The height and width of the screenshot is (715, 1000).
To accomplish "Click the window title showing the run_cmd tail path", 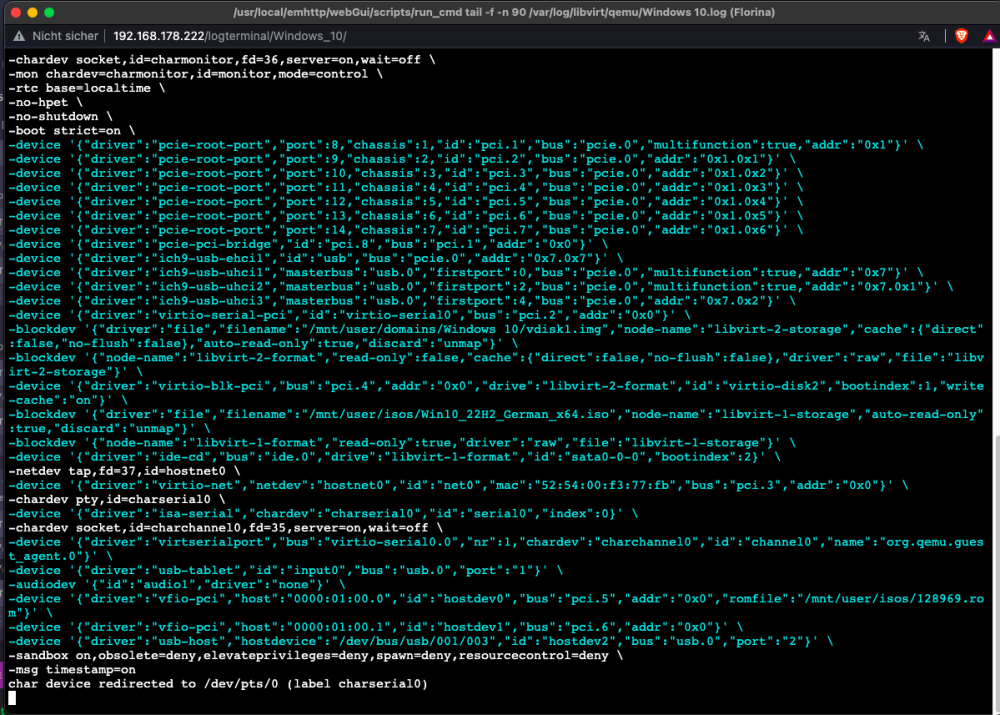I will tap(504, 12).
